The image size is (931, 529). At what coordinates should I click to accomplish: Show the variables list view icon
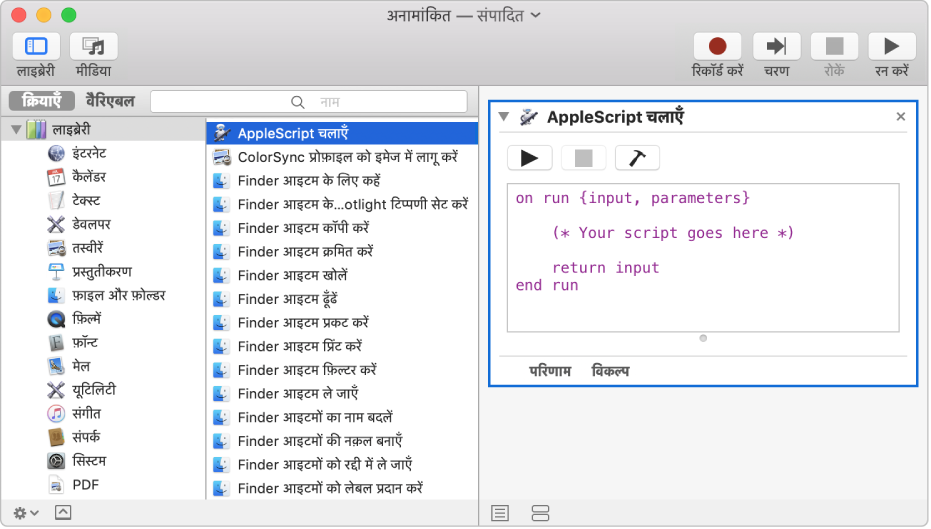click(x=540, y=513)
